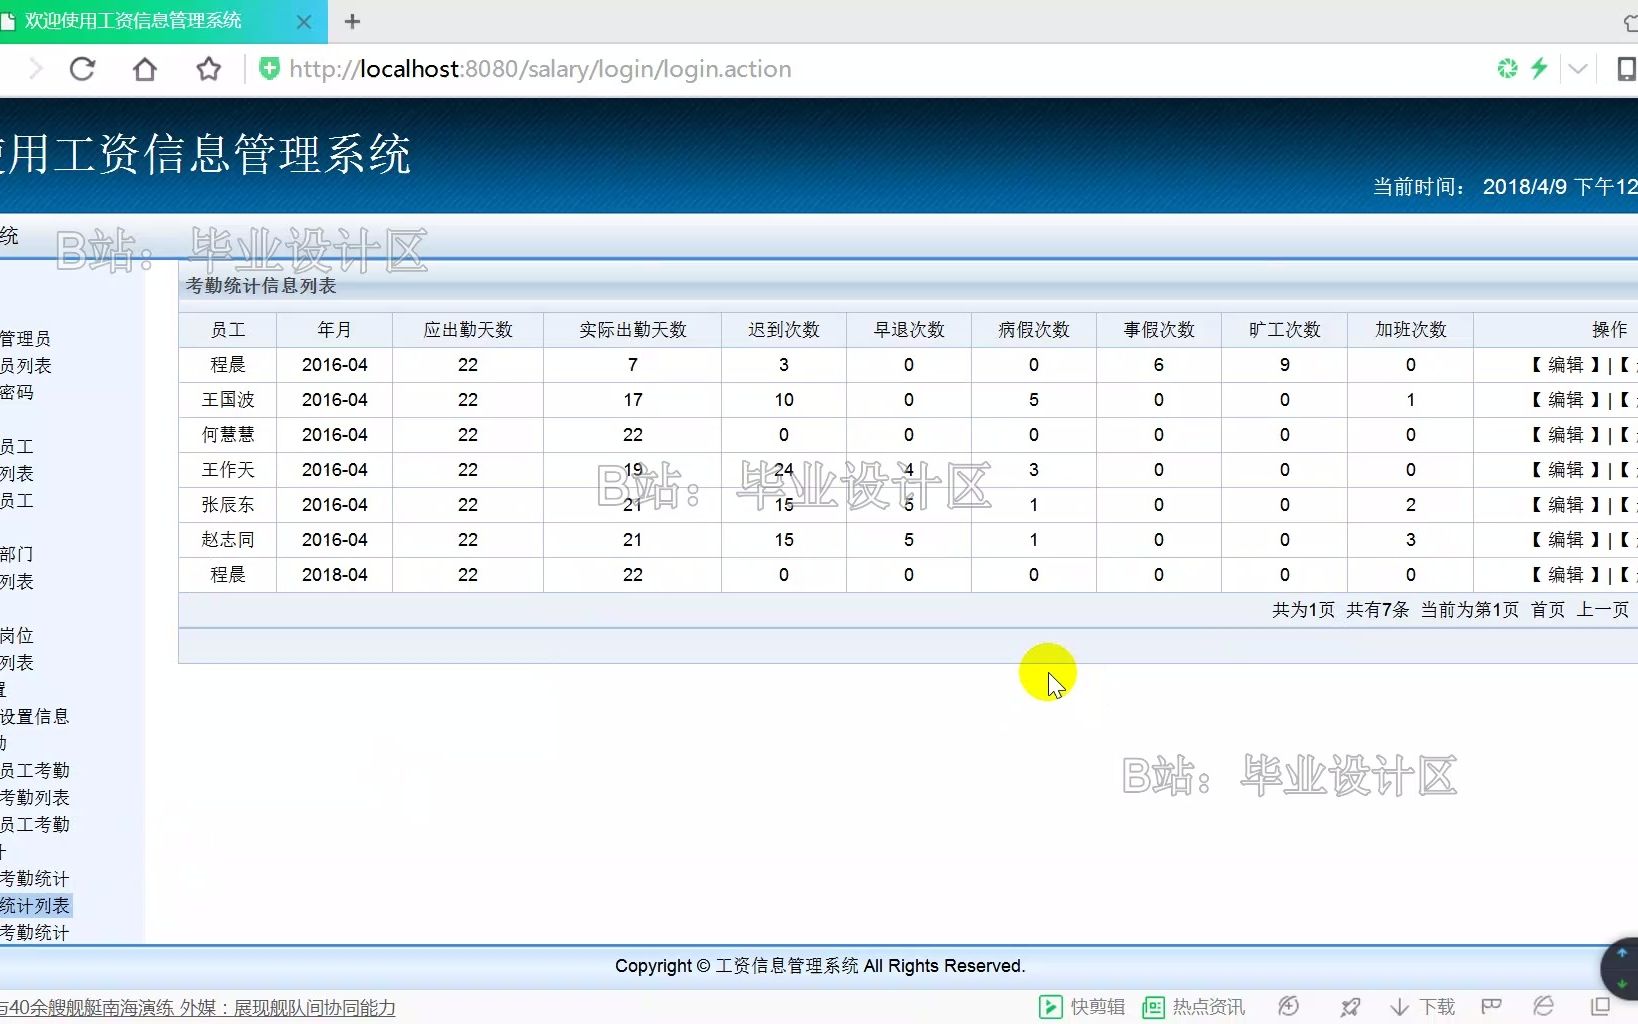
Task: Click employee name 王作天 in table
Action: tap(228, 470)
